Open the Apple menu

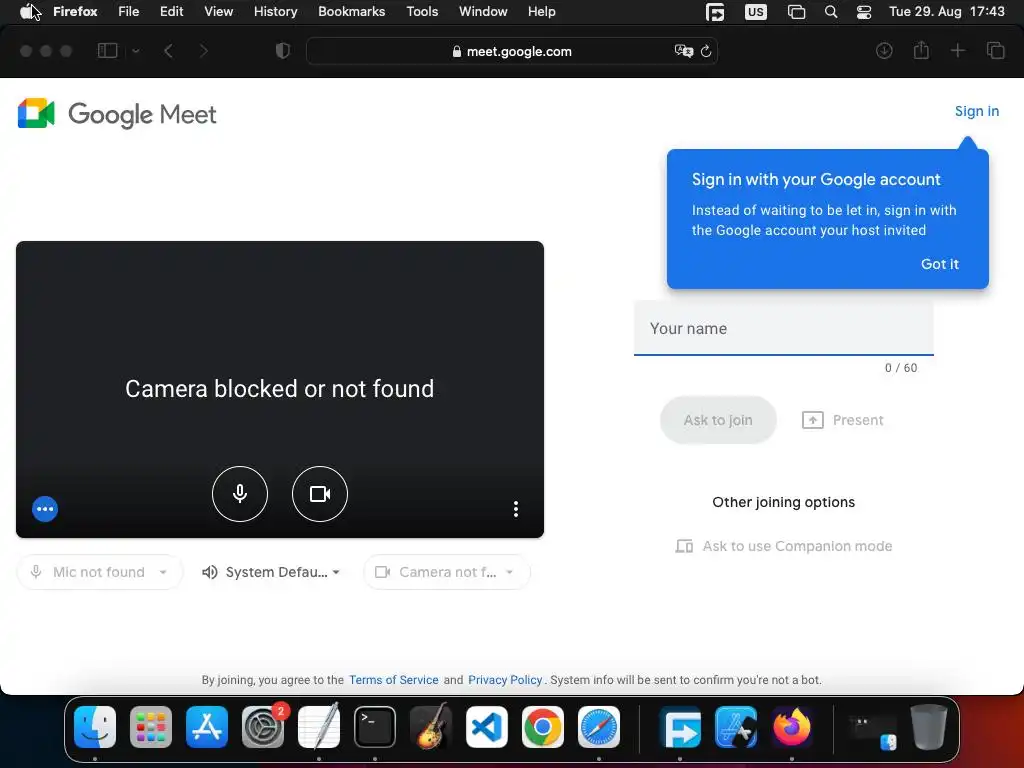(27, 12)
